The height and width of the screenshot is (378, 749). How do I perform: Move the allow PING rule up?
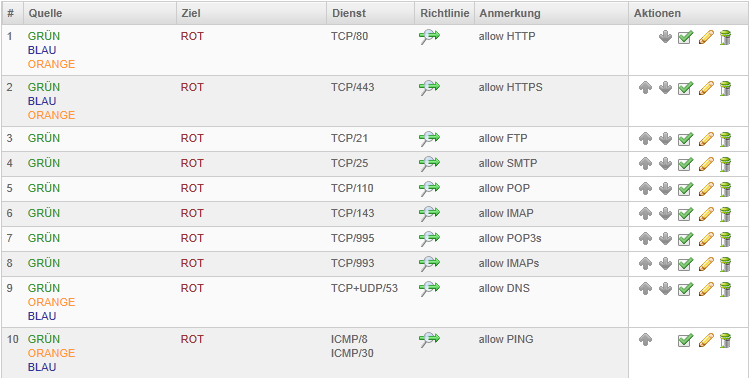pyautogui.click(x=645, y=340)
